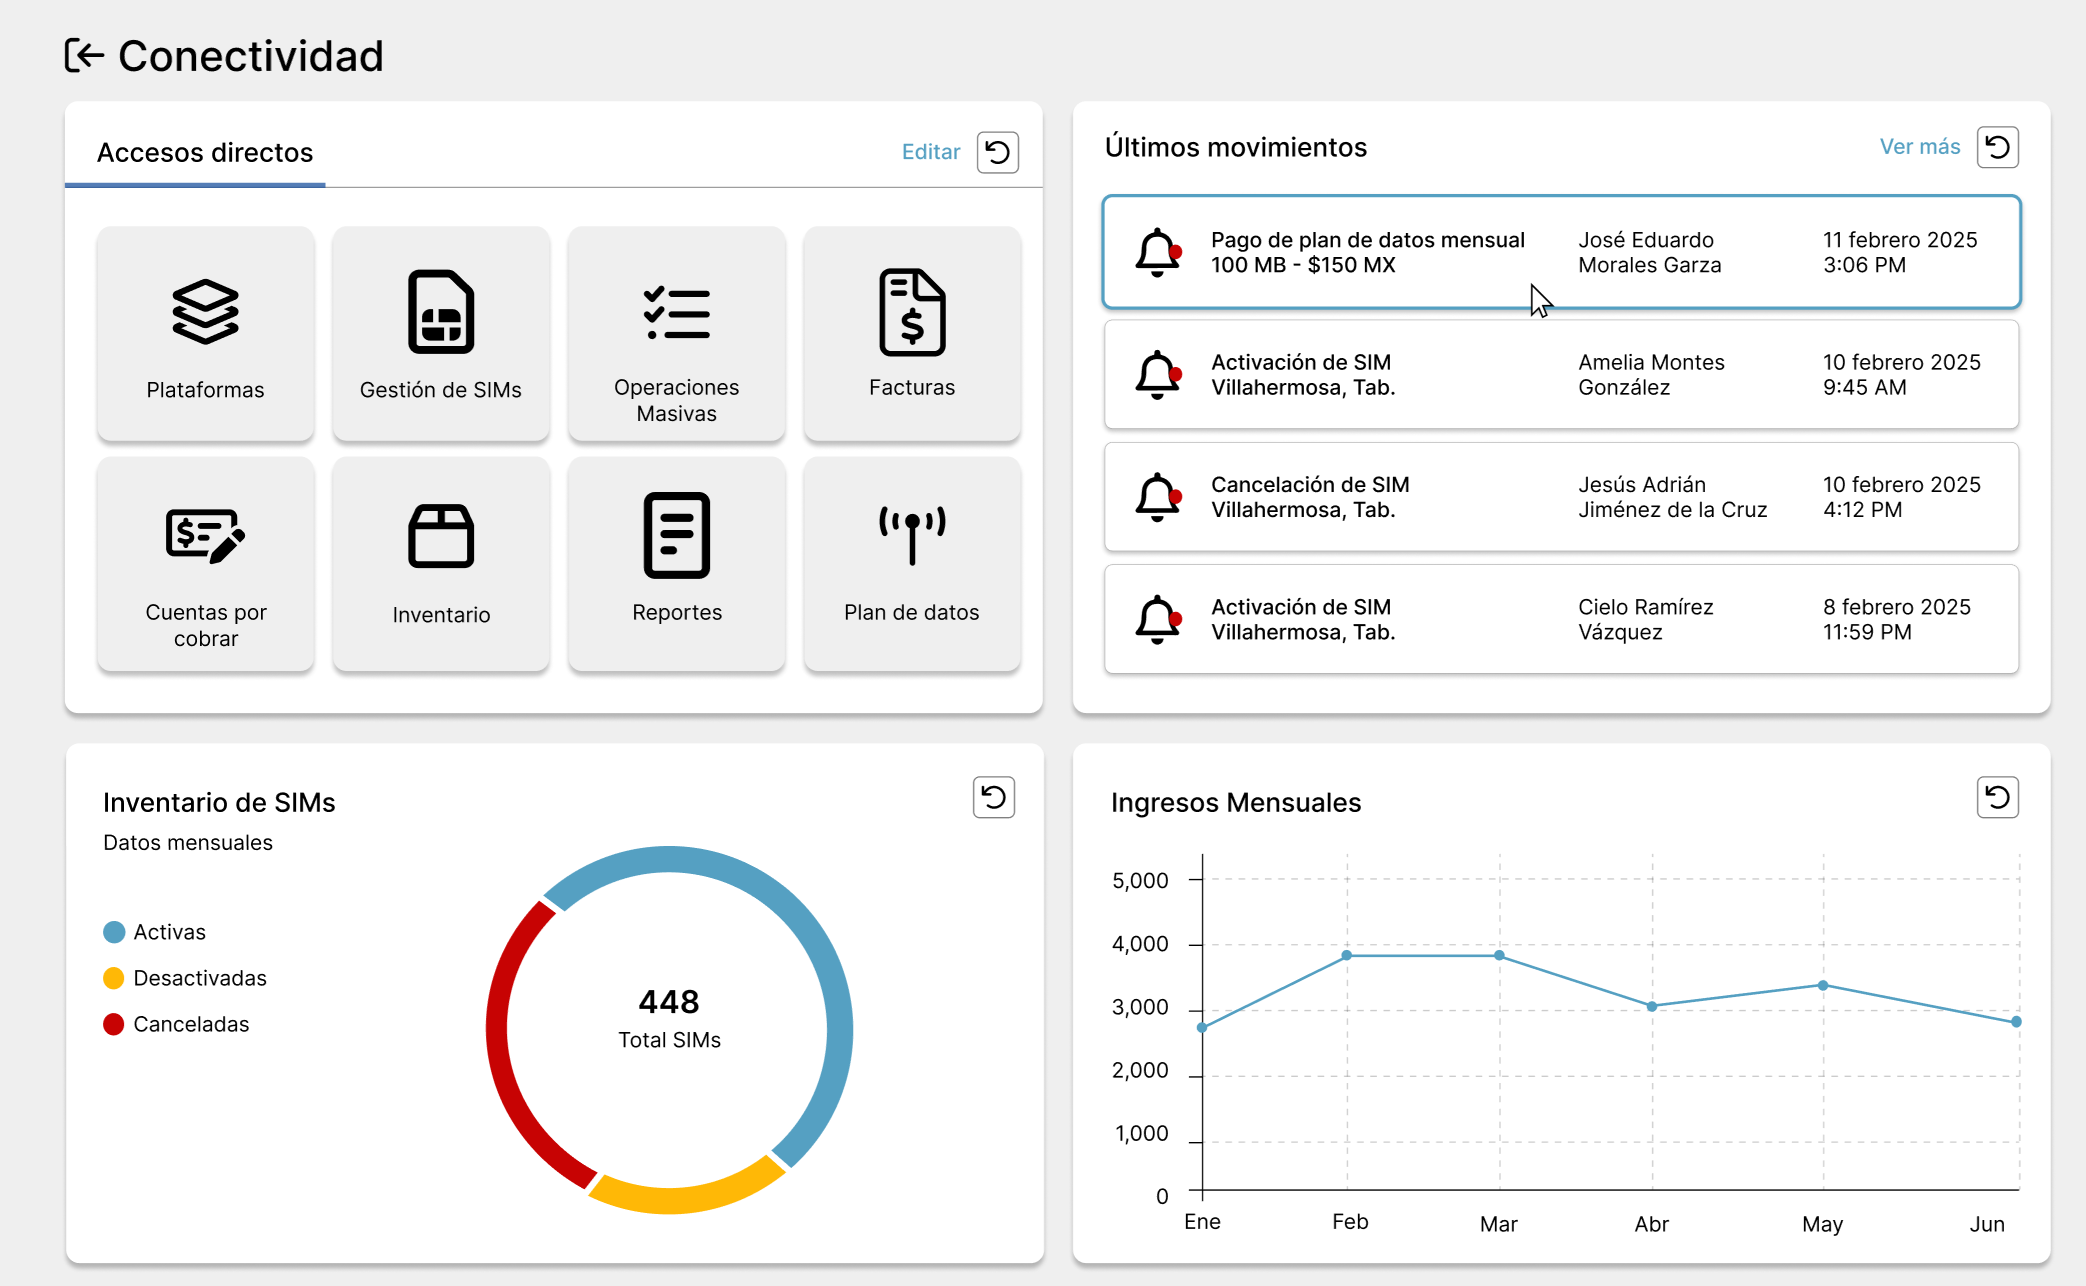Open the Pago de plan de datos mensual entry
2086x1286 pixels.
point(1561,252)
